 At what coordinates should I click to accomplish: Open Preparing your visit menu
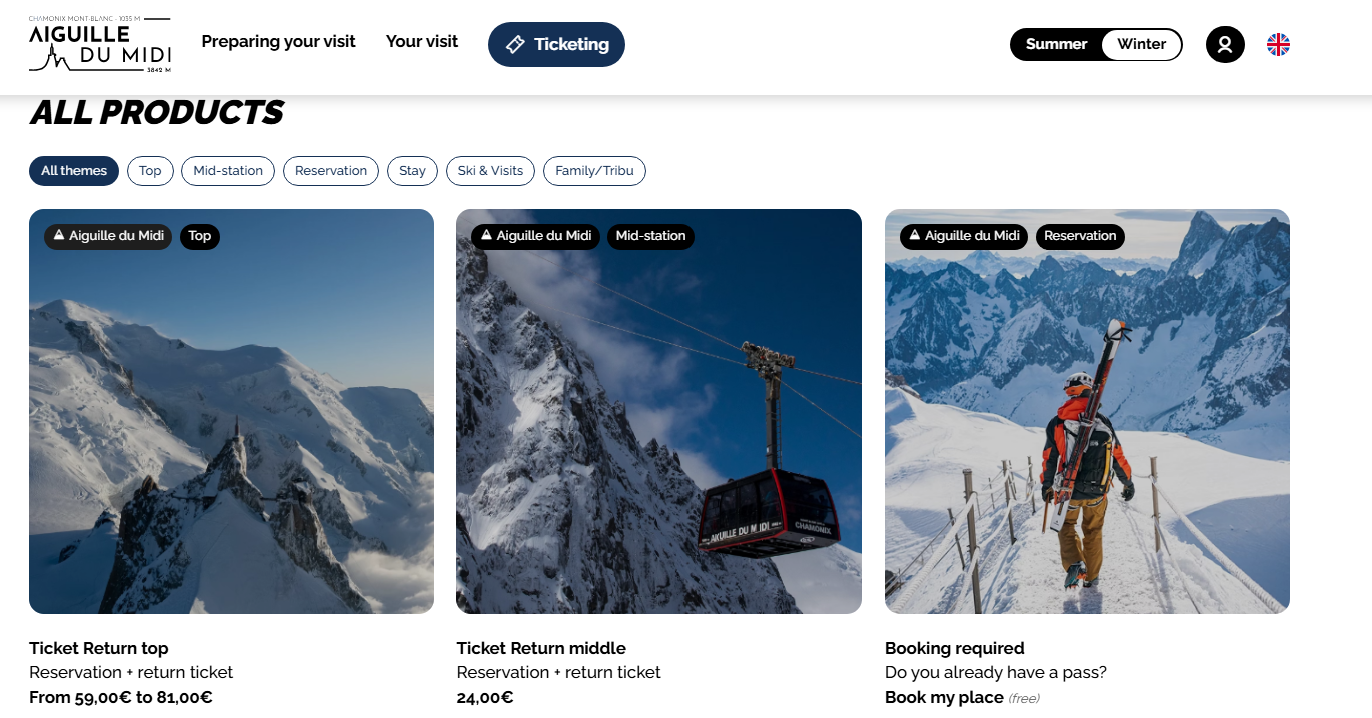(279, 42)
